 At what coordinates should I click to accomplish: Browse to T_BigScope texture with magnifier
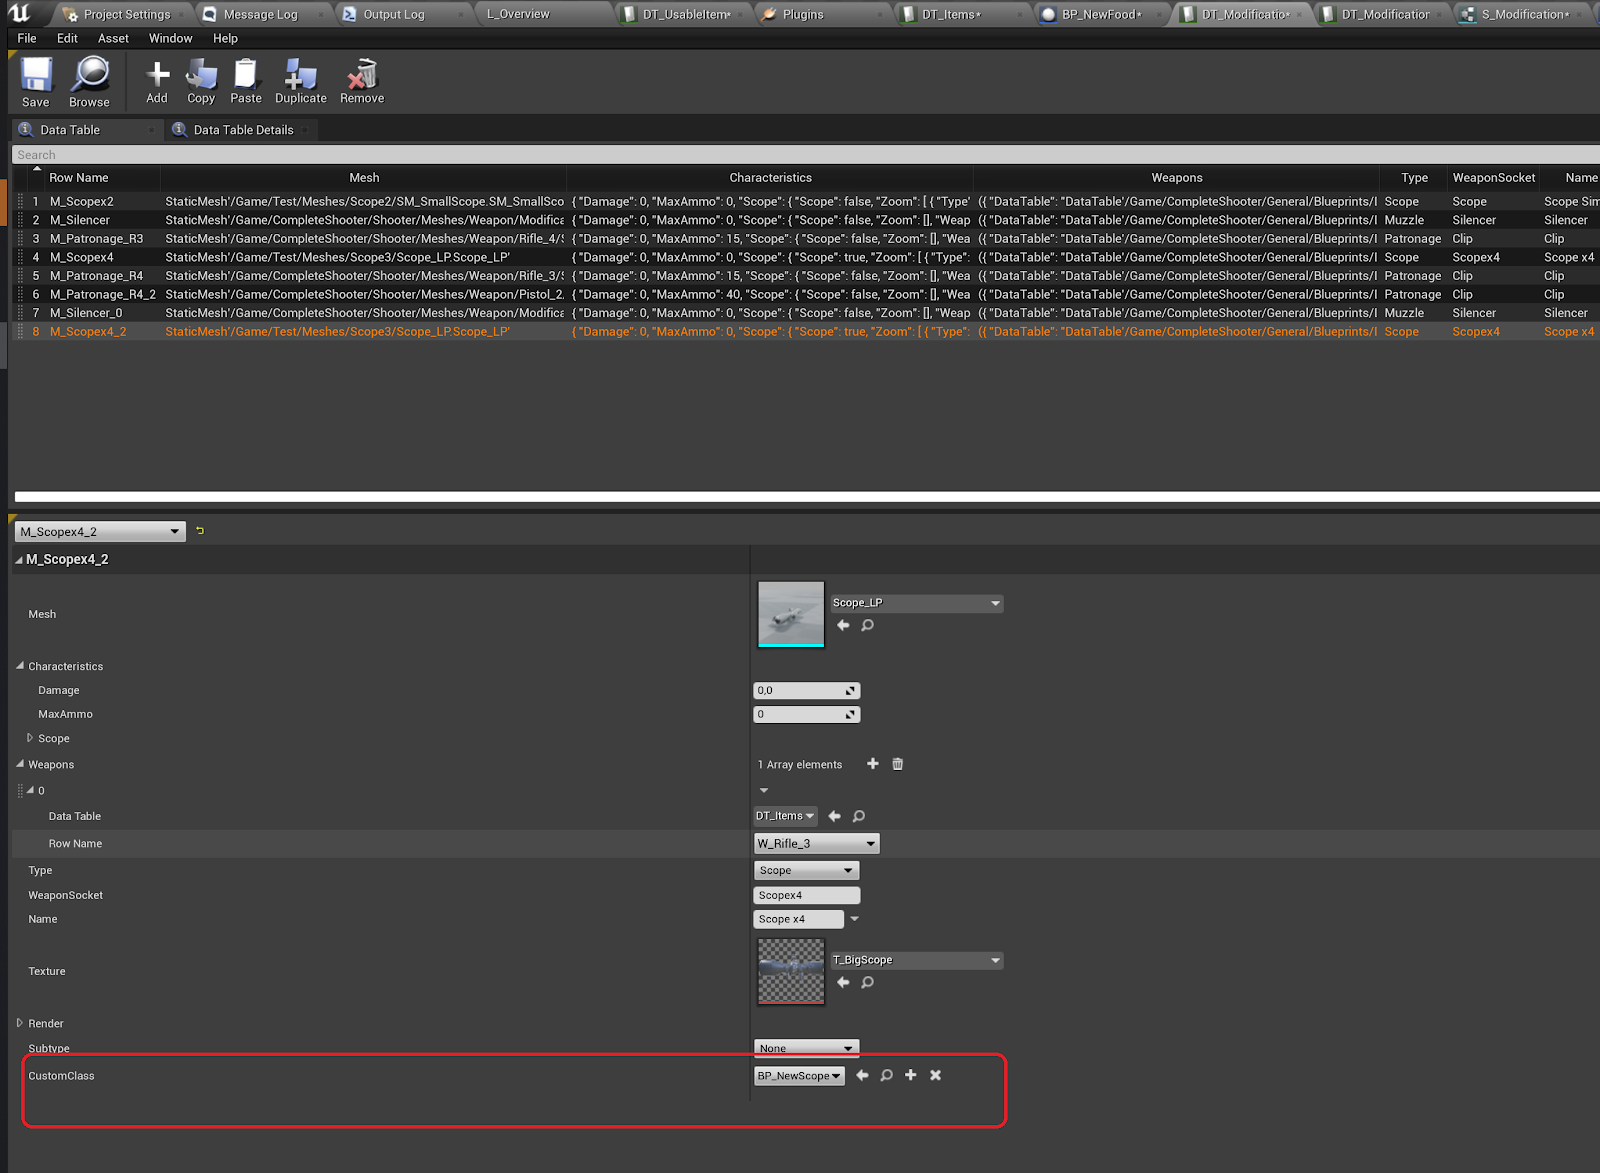coord(868,982)
